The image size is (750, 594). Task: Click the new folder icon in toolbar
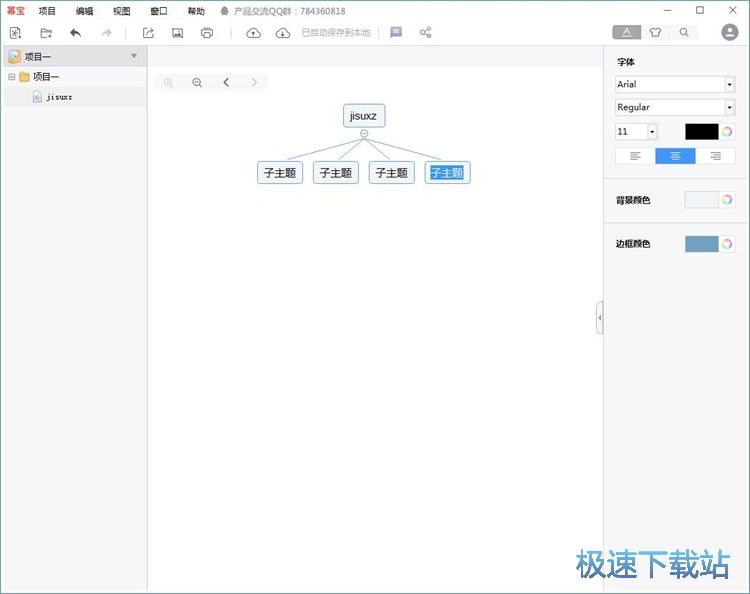[46, 33]
